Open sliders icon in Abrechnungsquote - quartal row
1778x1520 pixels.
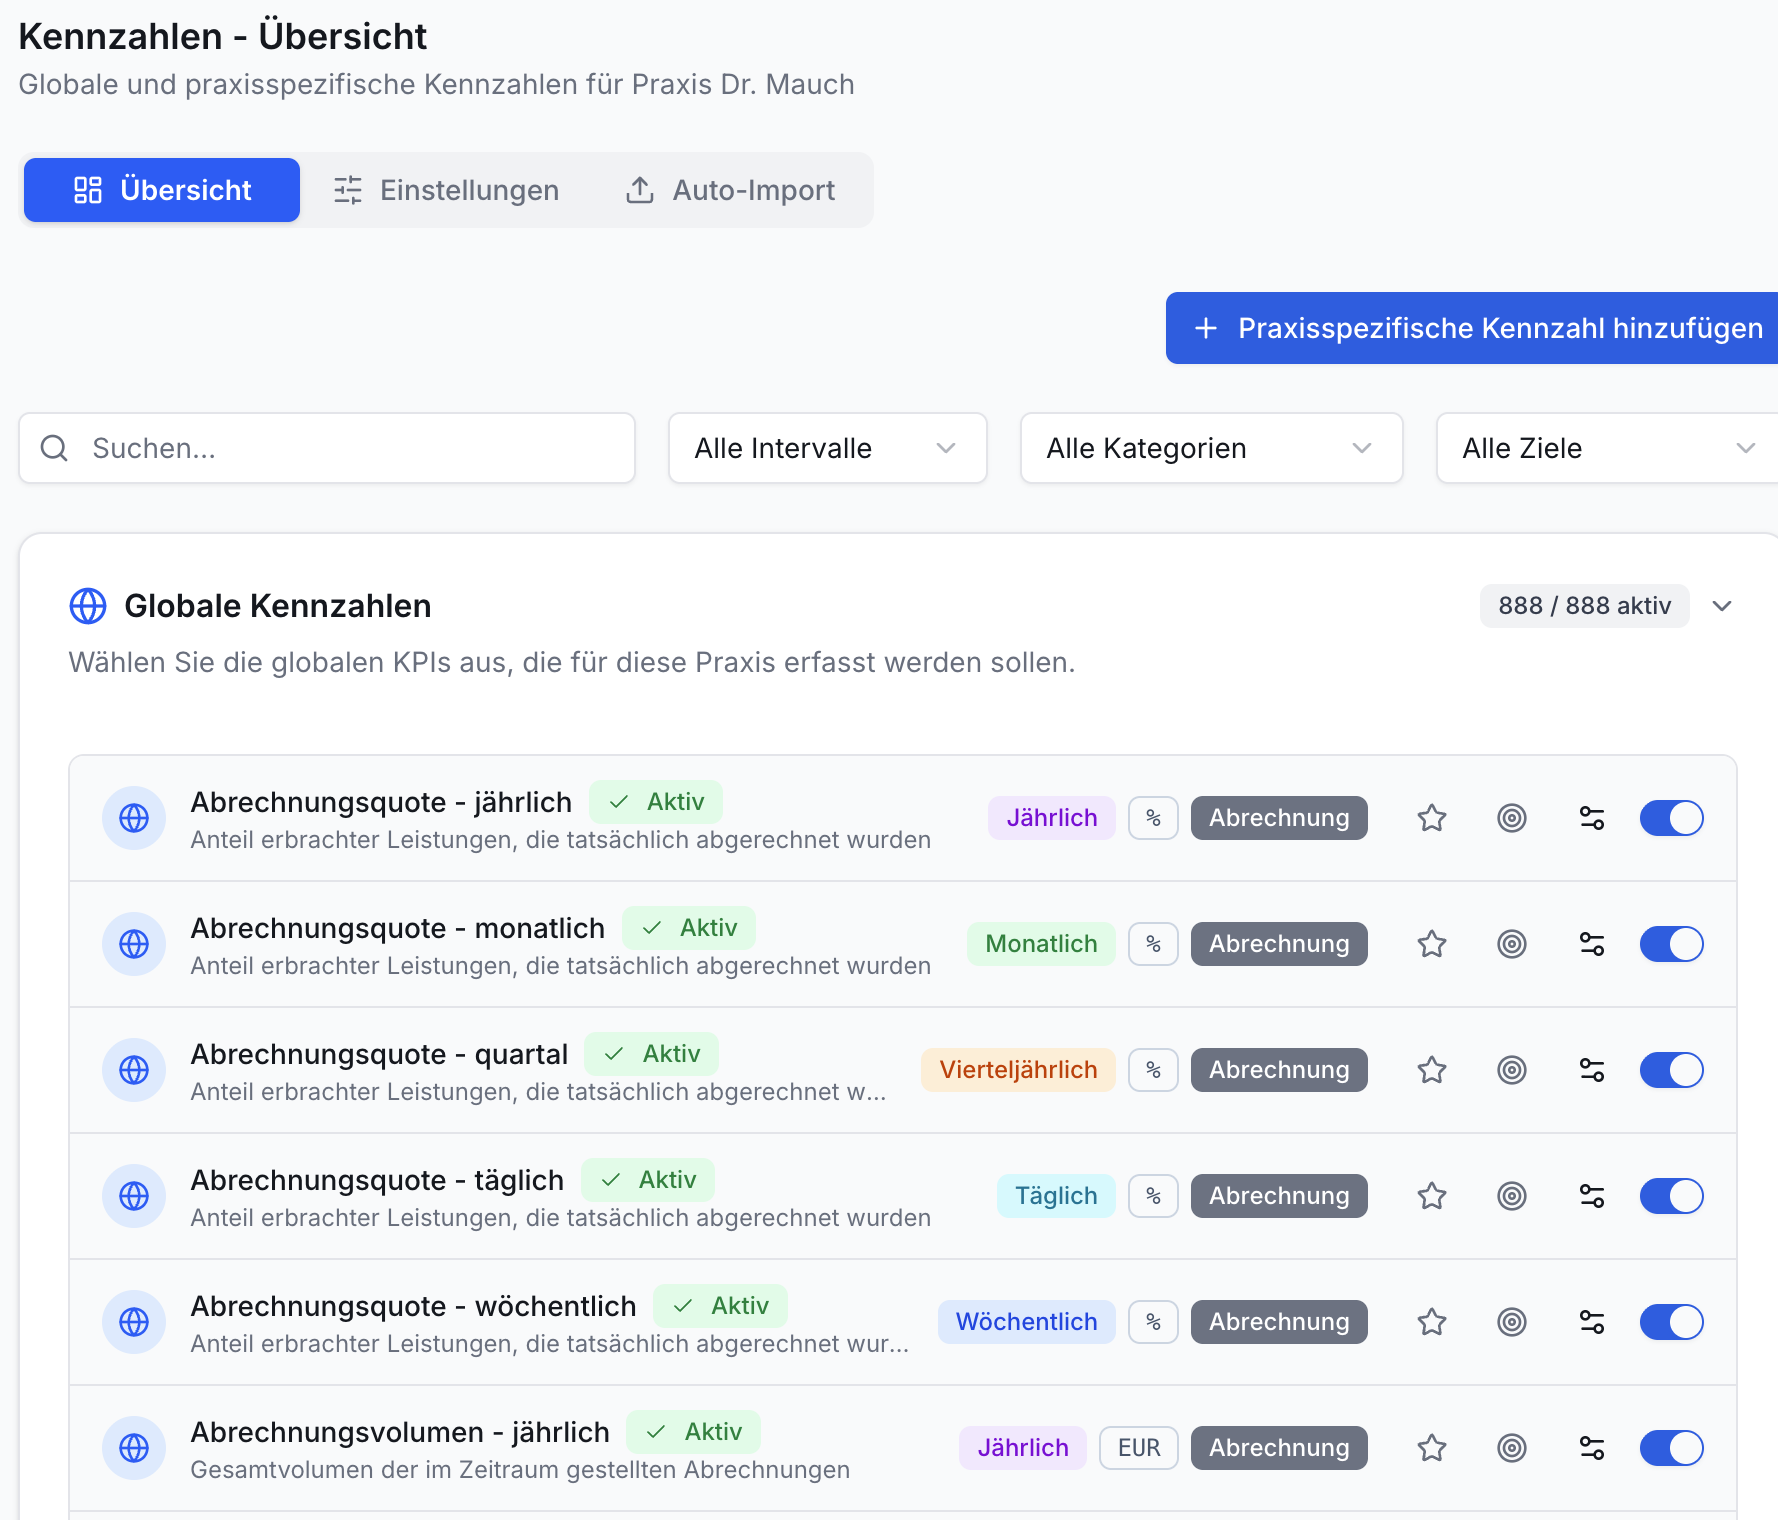point(1592,1070)
